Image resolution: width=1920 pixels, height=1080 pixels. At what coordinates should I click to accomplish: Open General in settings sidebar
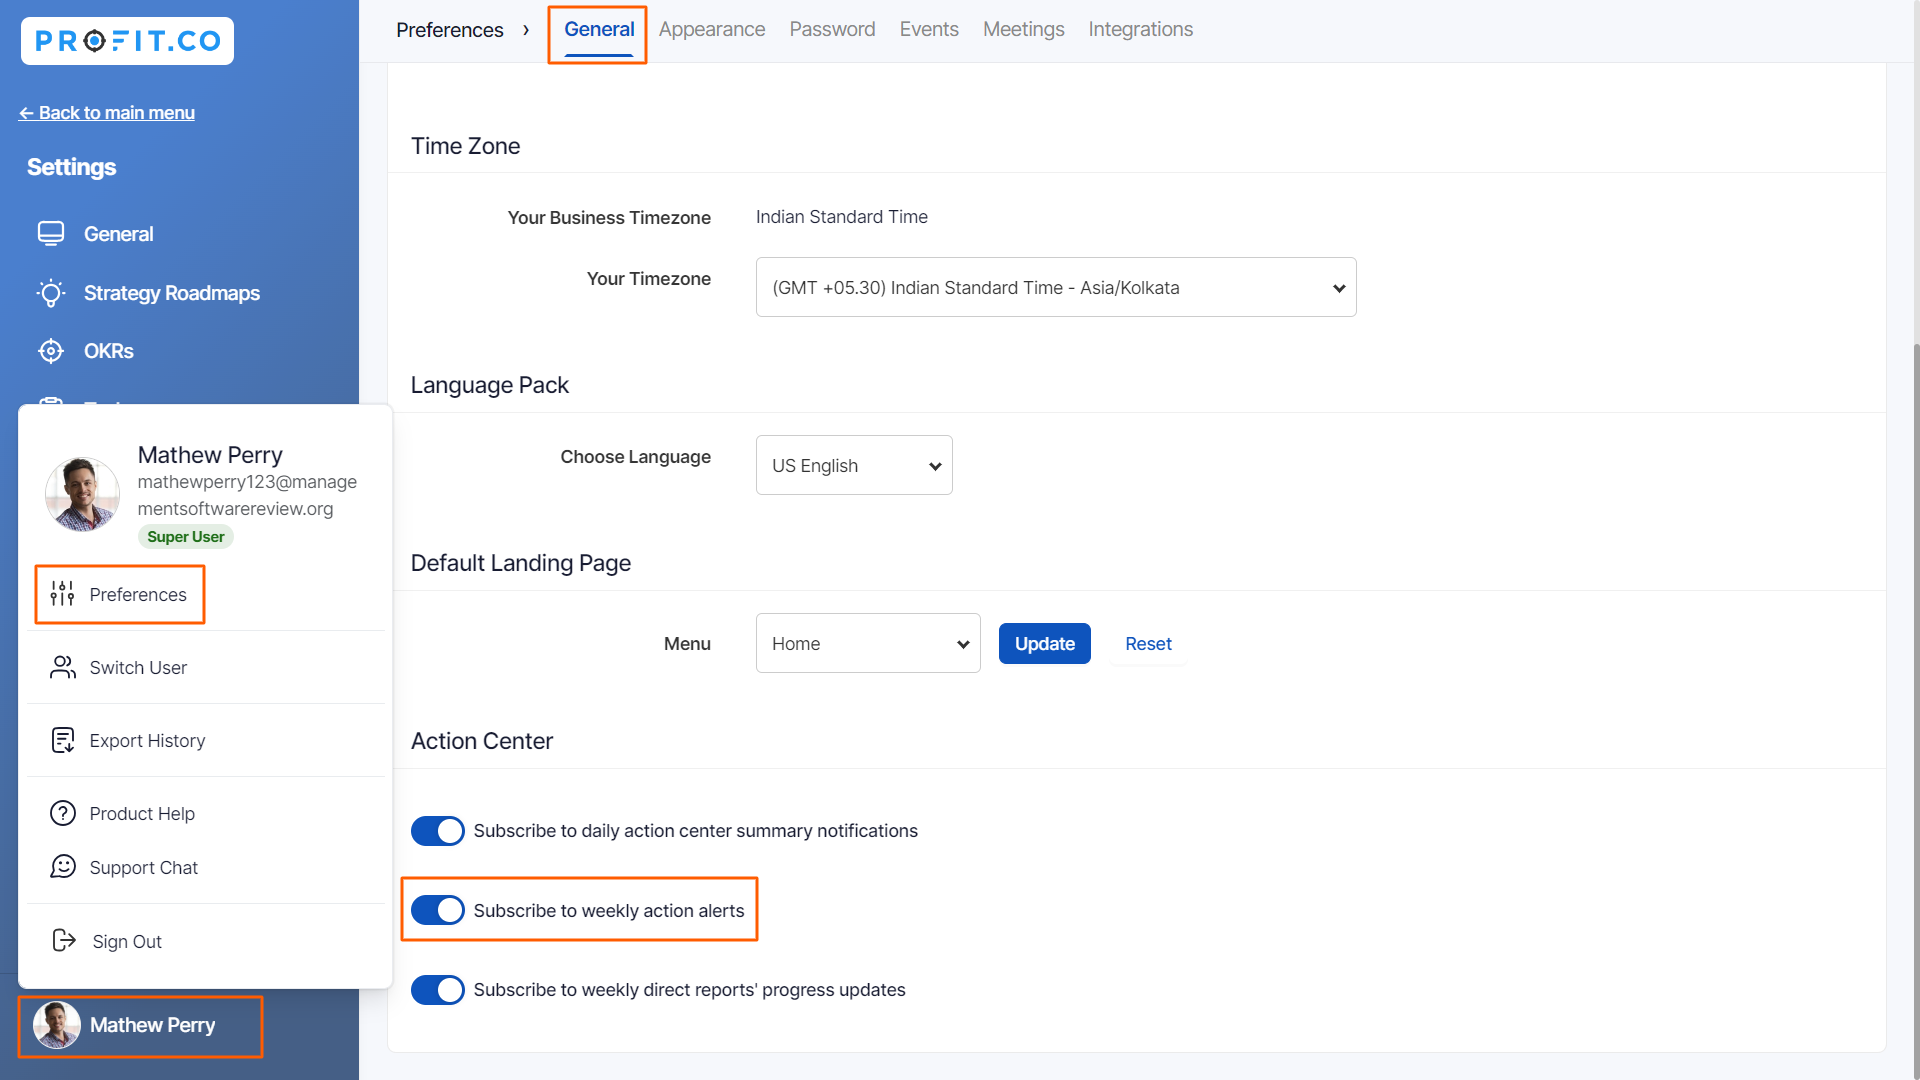(x=119, y=234)
